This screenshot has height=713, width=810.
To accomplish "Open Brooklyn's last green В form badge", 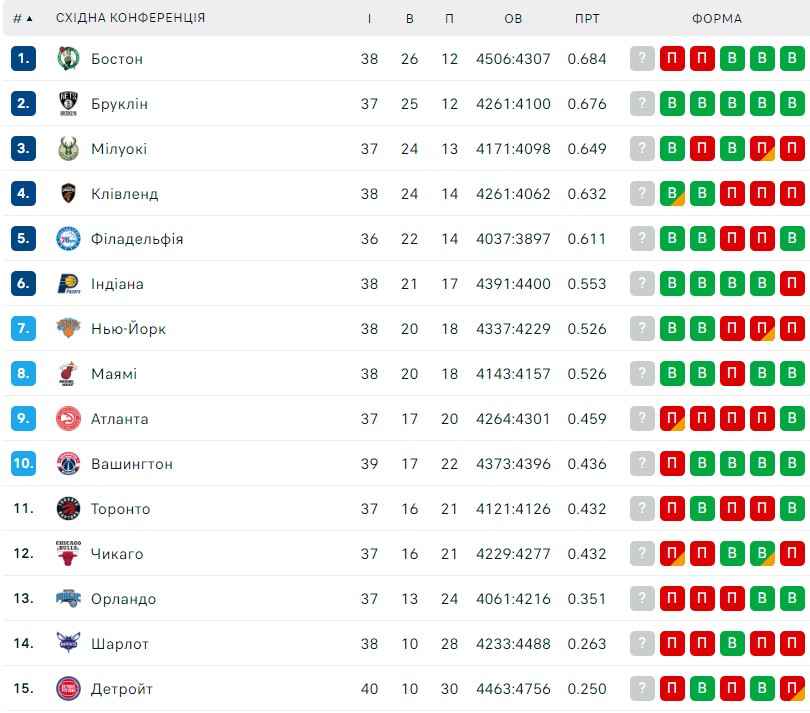I will click(x=792, y=103).
